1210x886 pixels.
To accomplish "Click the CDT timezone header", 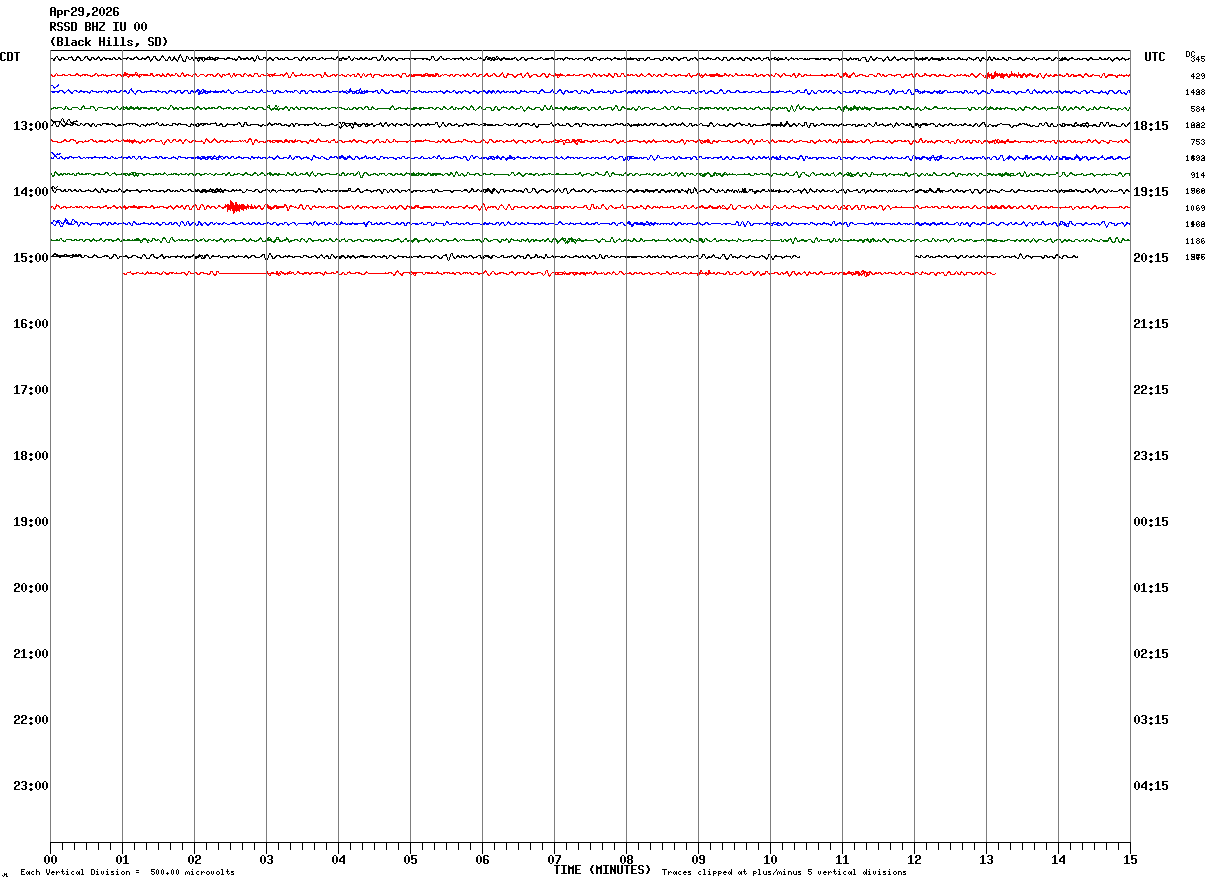I will point(10,57).
